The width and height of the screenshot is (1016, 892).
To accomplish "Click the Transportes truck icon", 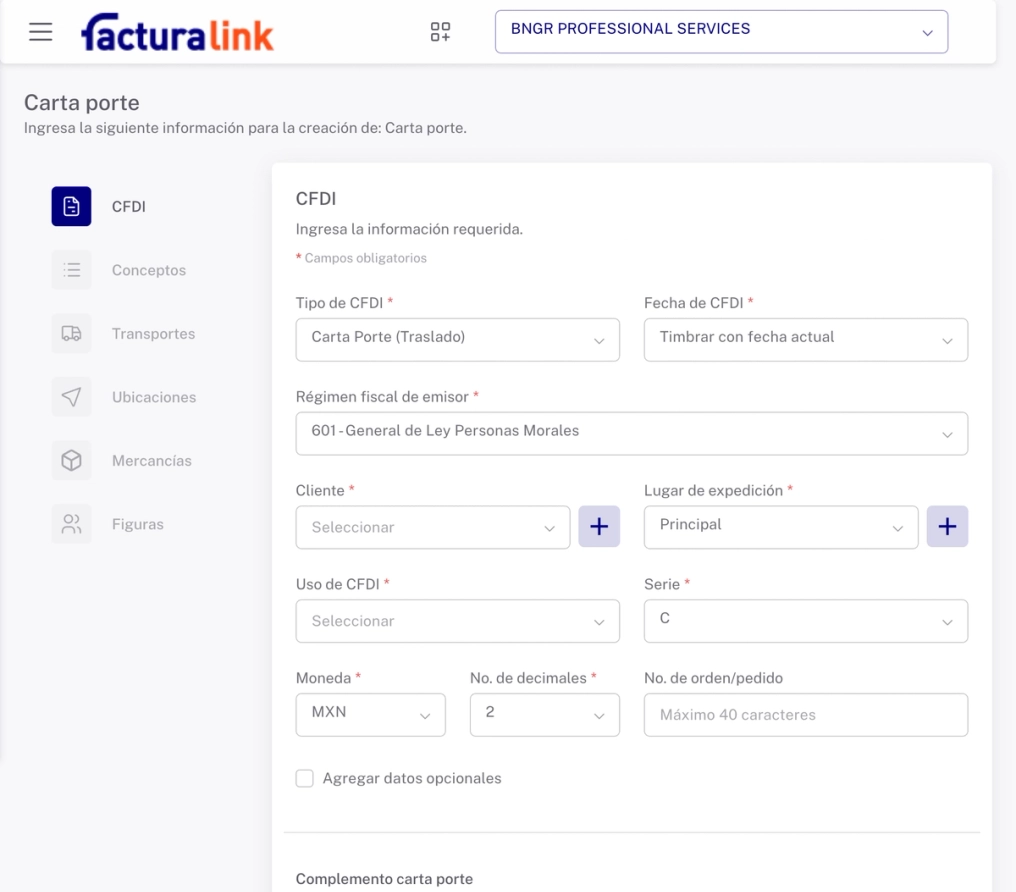I will point(71,334).
